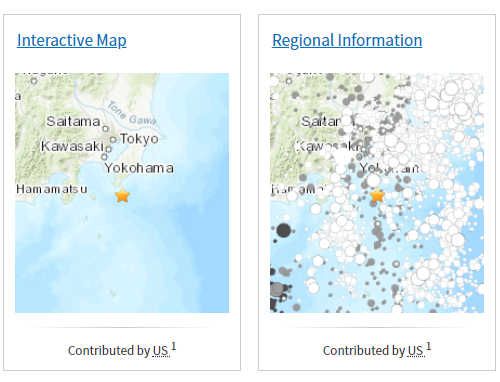The height and width of the screenshot is (382, 500).
Task: Click the Tokyo text label
Action: click(139, 139)
